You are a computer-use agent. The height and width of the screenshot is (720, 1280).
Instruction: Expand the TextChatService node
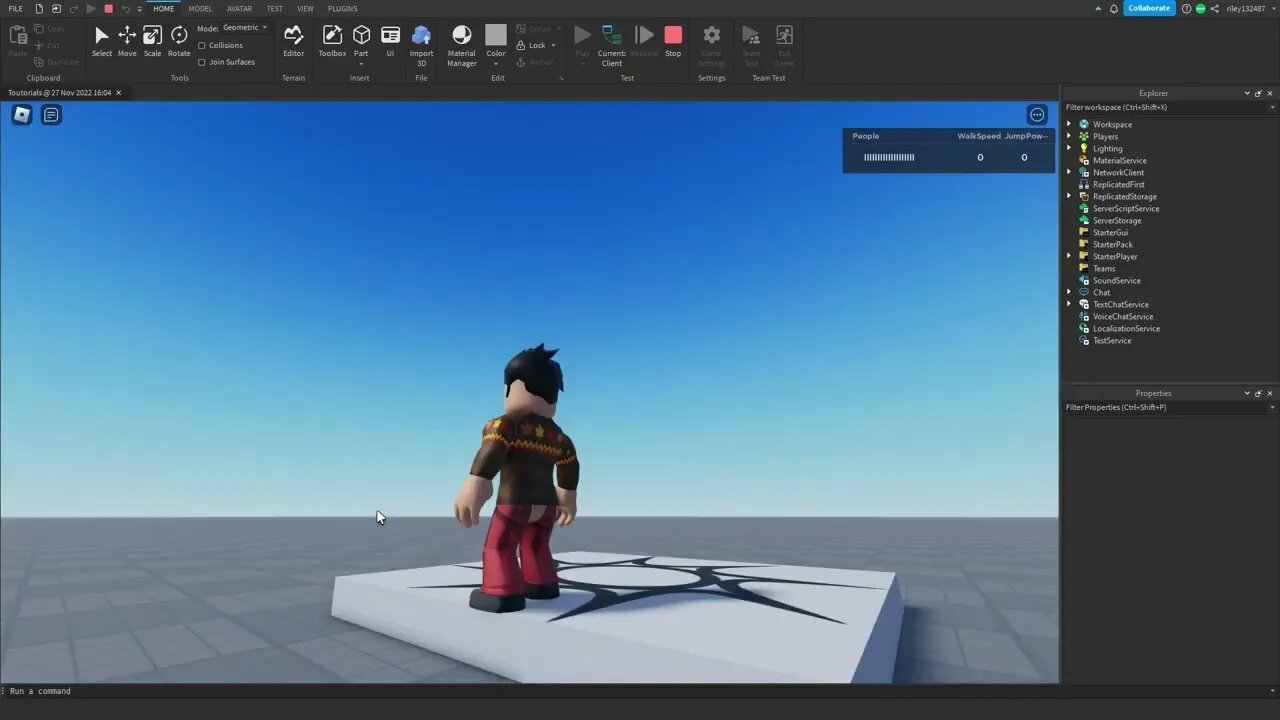point(1069,304)
